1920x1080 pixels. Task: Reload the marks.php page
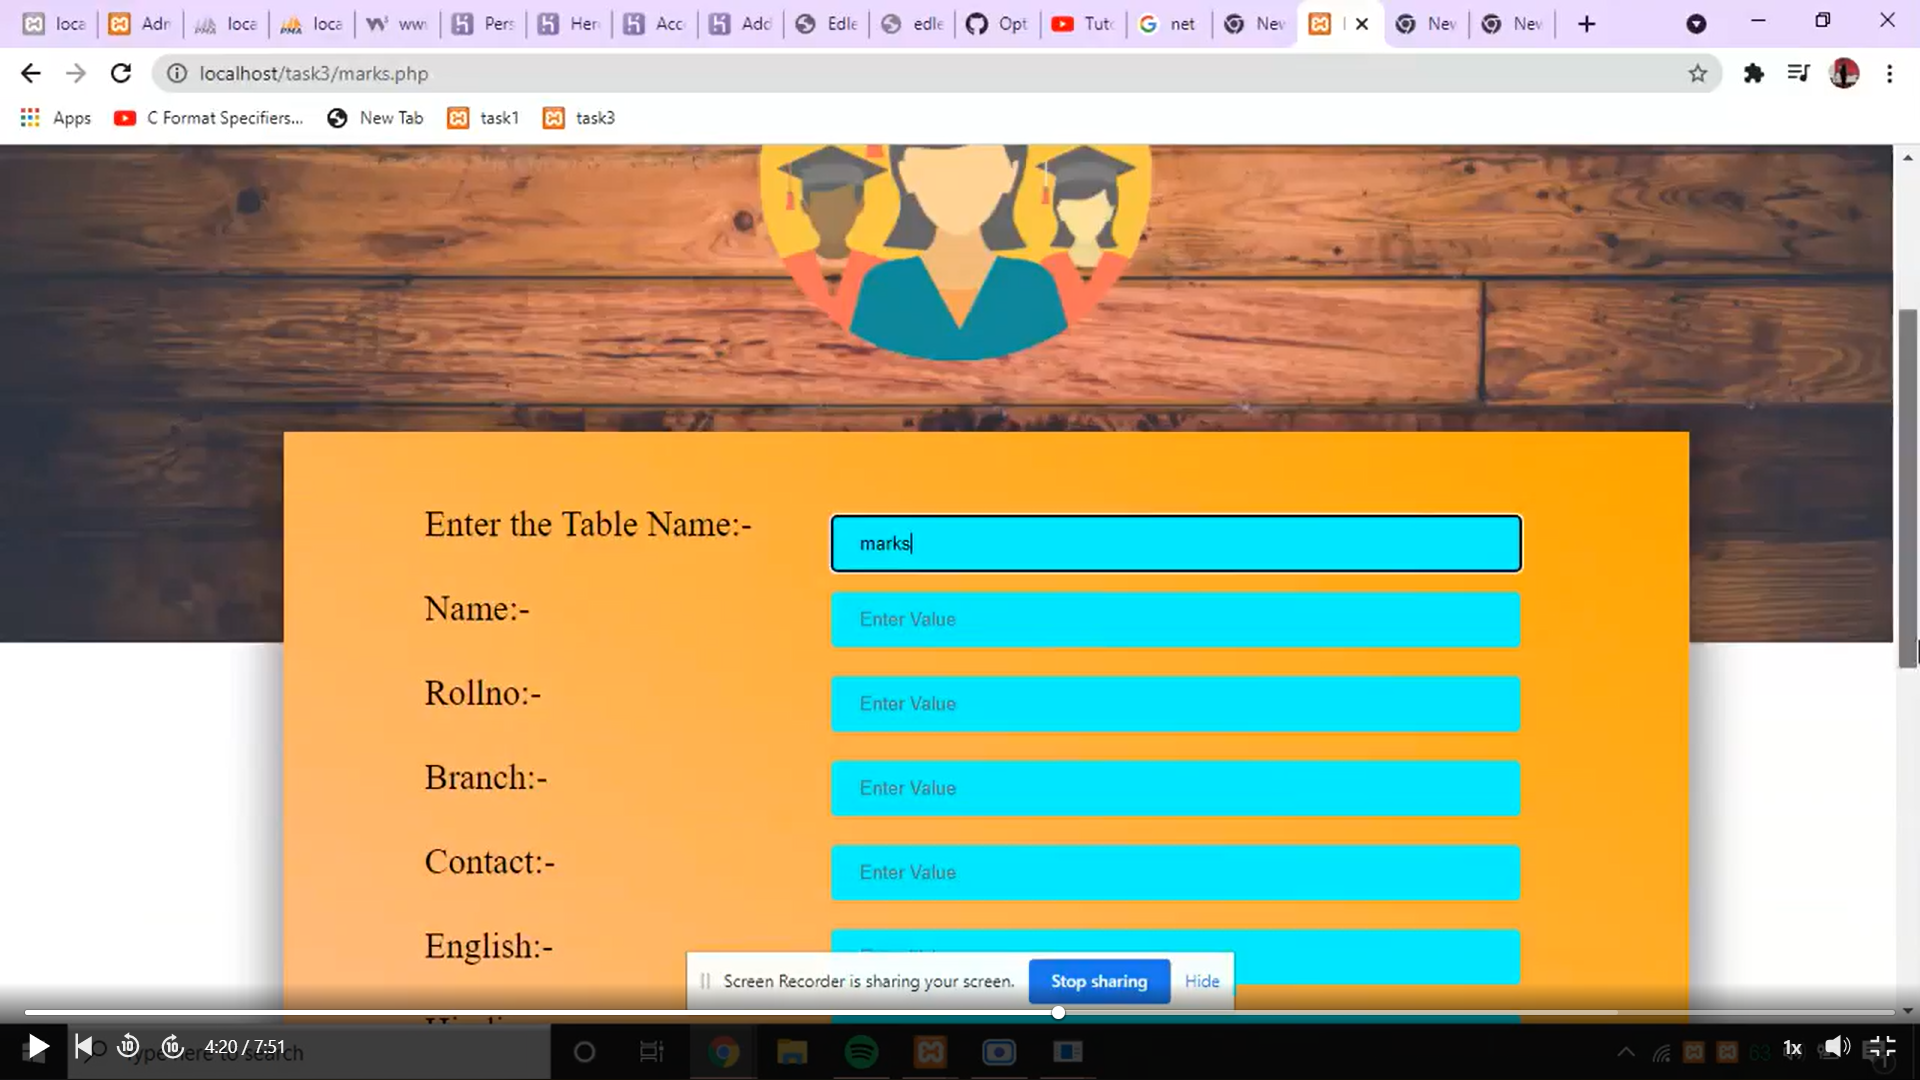[x=121, y=73]
